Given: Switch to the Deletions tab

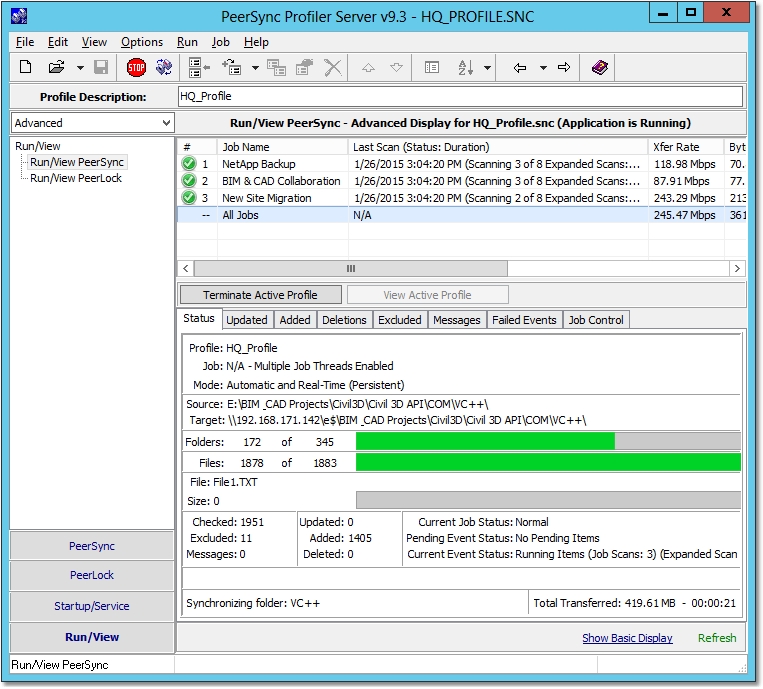Looking at the screenshot, I should click(x=344, y=320).
